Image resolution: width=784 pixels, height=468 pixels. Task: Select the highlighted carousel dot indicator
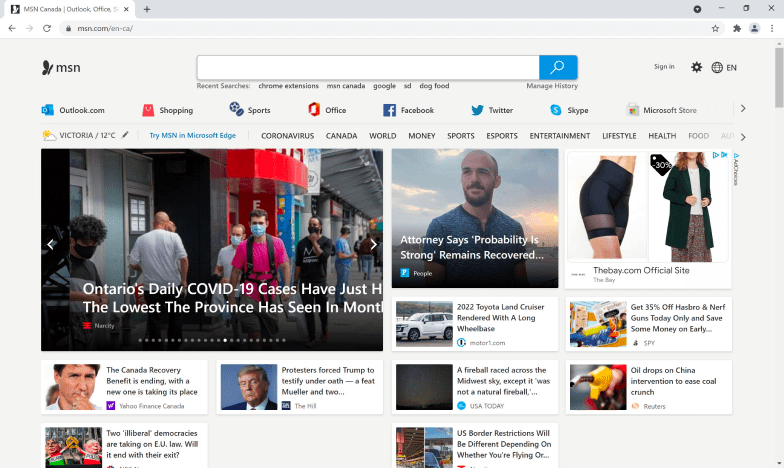(225, 340)
